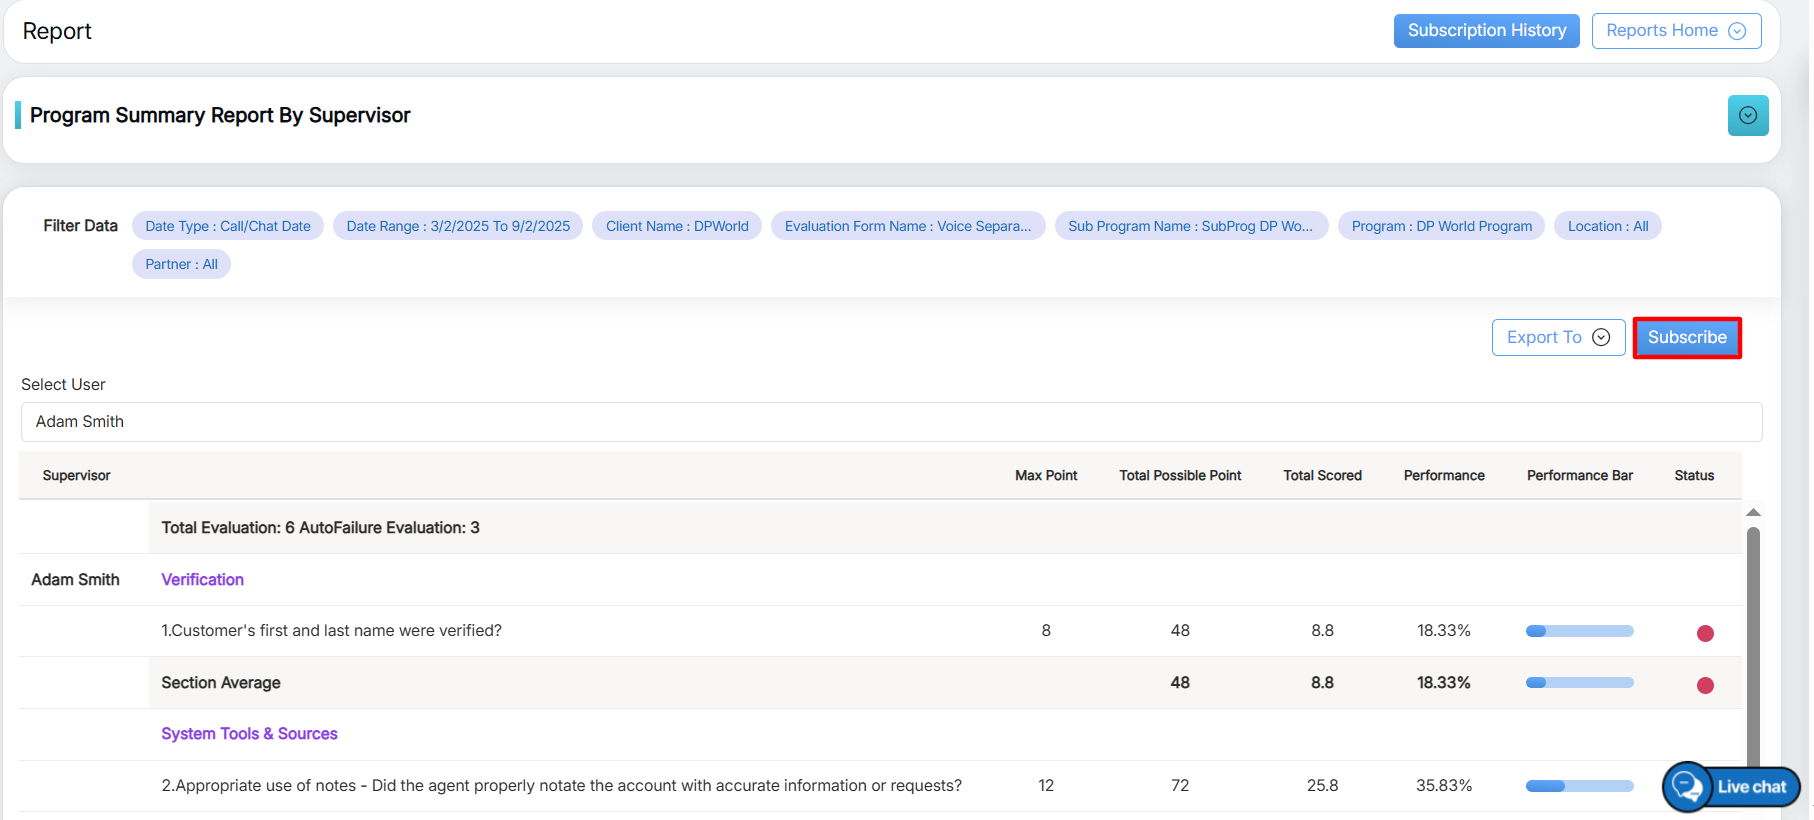This screenshot has width=1814, height=820.
Task: Click the Partner: All filter chip
Action: coord(181,264)
